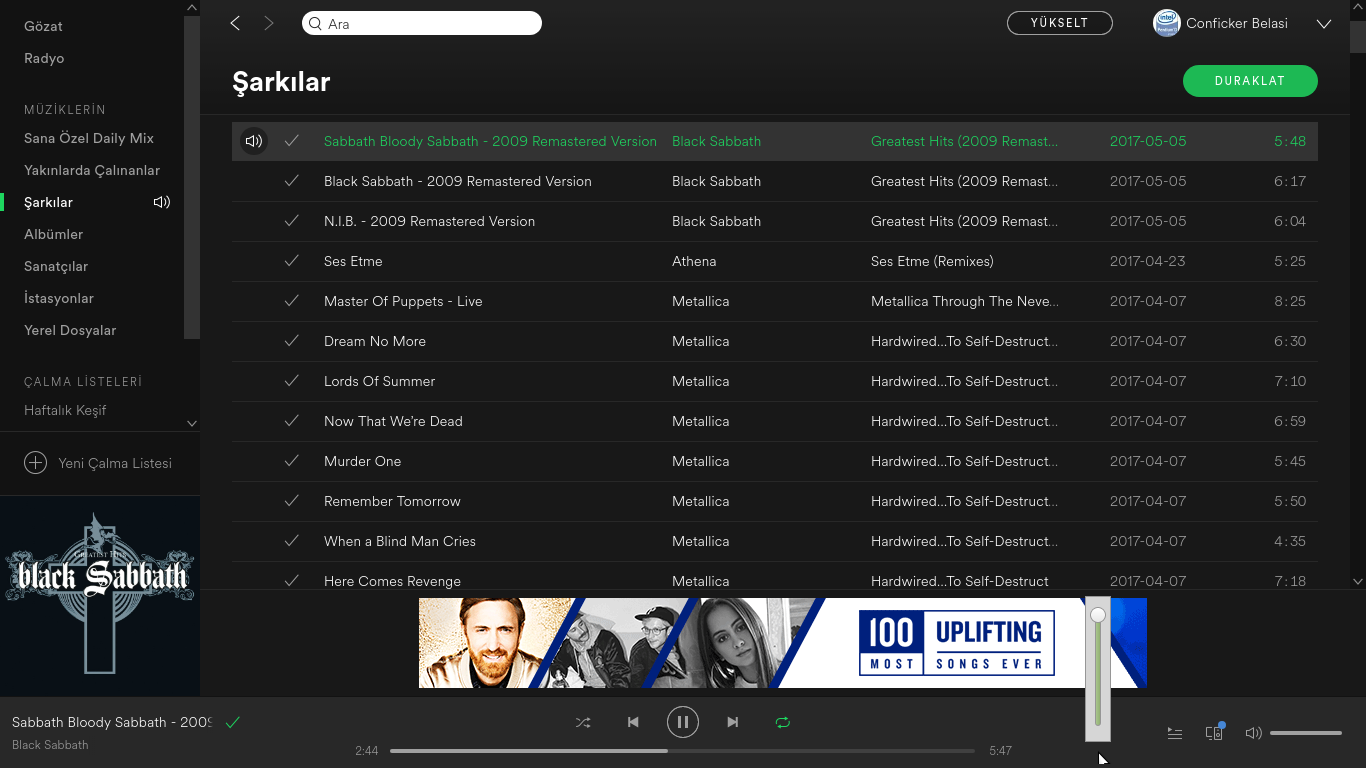Open Yerel Dosyalar in the sidebar
The image size is (1366, 768).
pos(70,330)
